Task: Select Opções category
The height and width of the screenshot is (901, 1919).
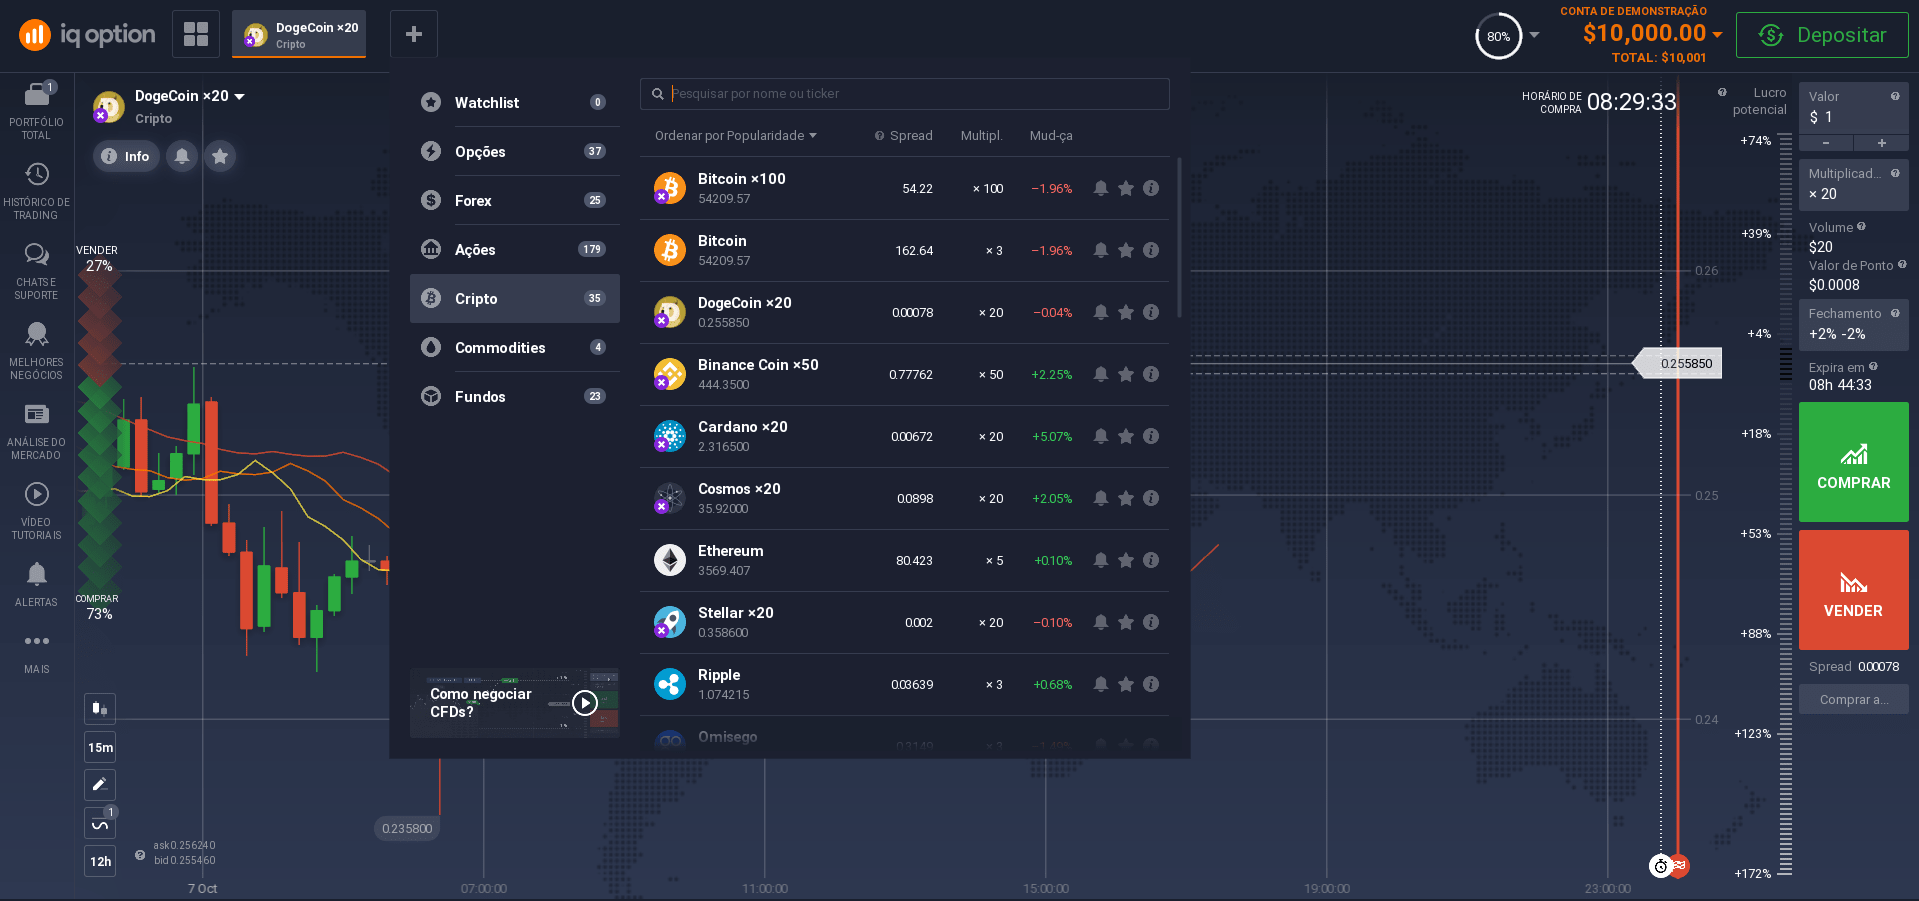Action: [x=514, y=151]
